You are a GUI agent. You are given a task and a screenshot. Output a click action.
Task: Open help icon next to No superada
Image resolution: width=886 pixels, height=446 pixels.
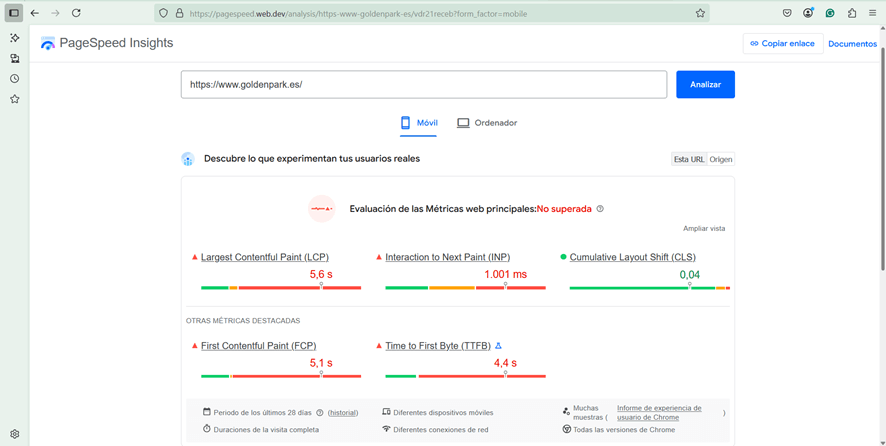tap(600, 209)
